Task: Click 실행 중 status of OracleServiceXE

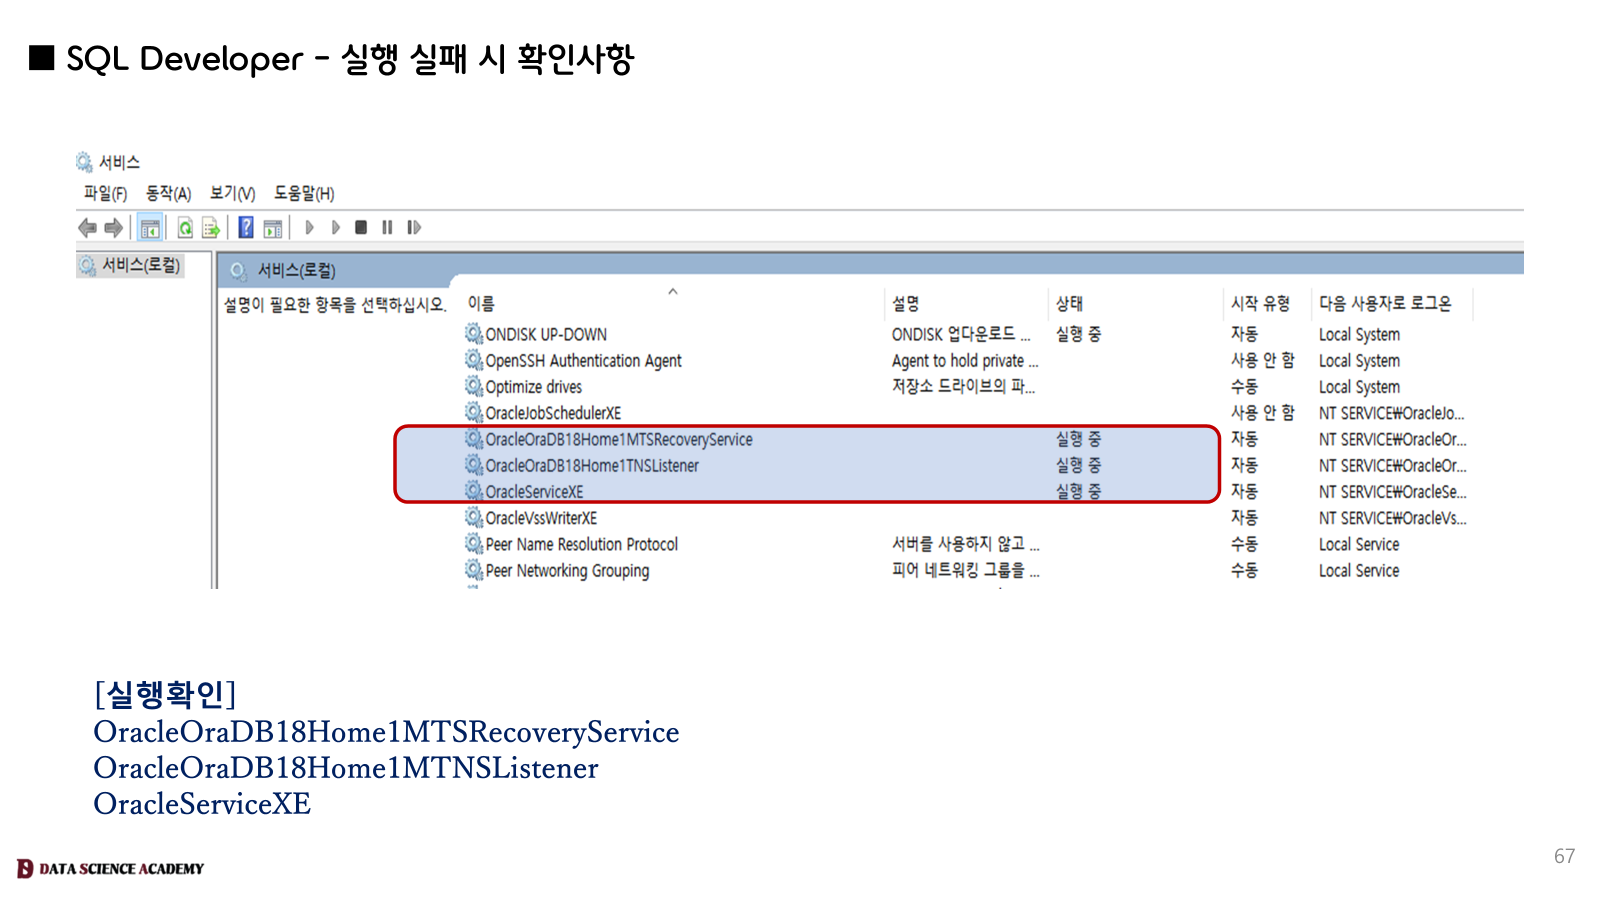Action: (1078, 491)
